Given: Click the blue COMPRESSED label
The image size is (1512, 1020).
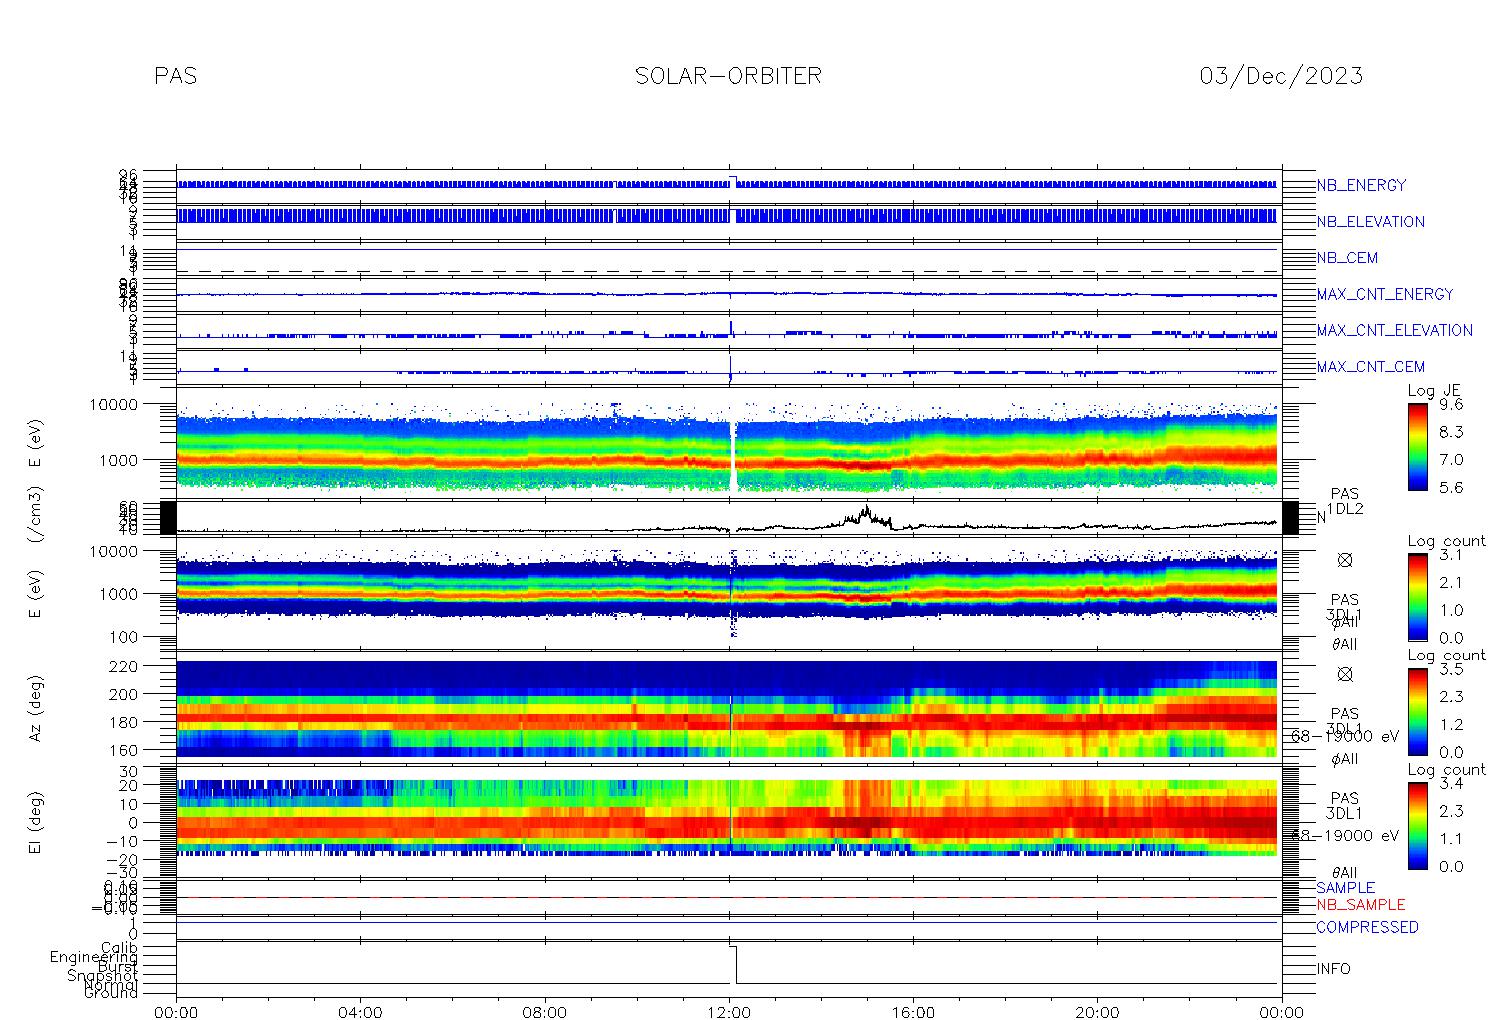Looking at the screenshot, I should [1367, 928].
